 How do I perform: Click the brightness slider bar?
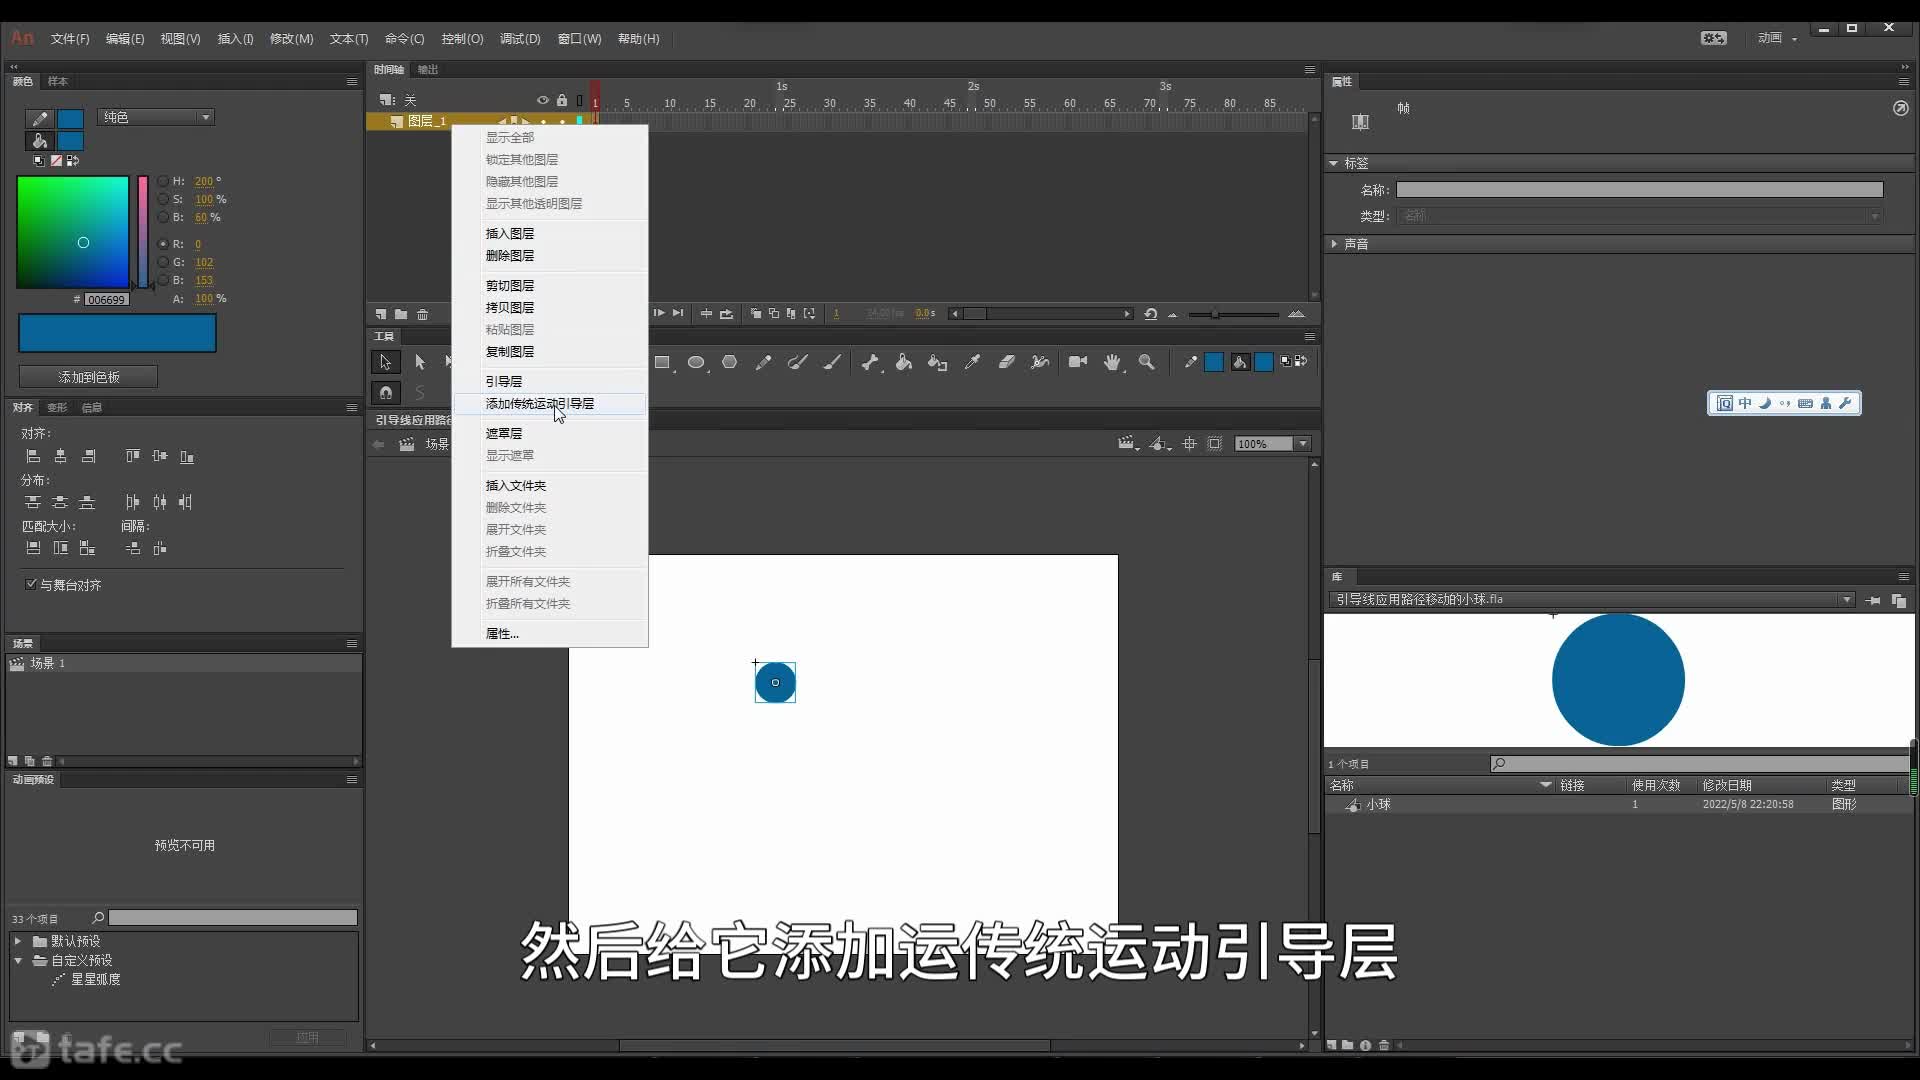pos(143,233)
